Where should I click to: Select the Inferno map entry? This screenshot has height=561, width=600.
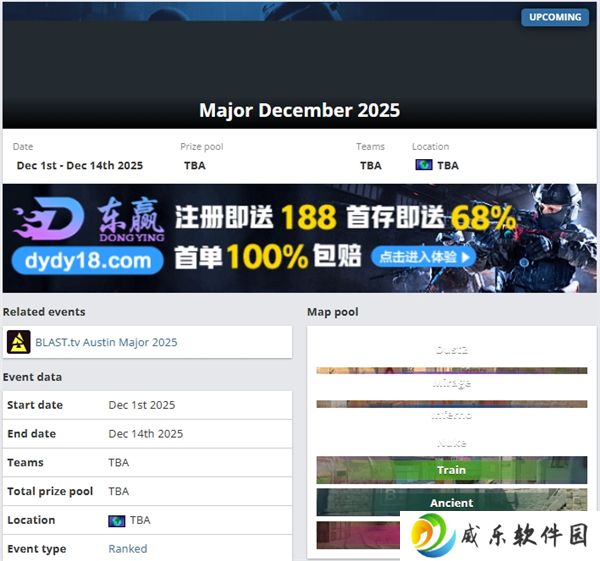tap(452, 416)
